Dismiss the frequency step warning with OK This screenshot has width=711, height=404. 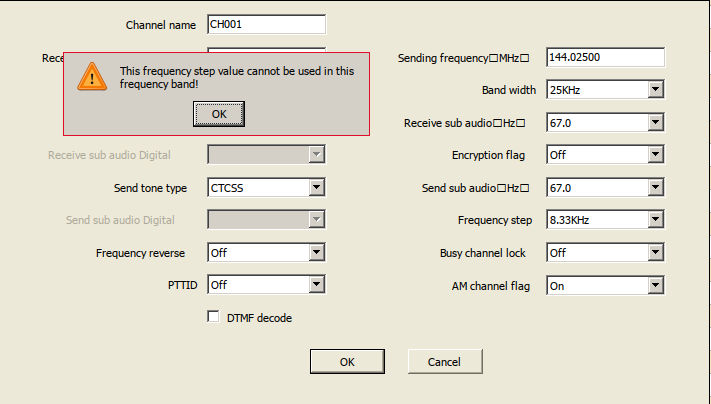click(219, 114)
